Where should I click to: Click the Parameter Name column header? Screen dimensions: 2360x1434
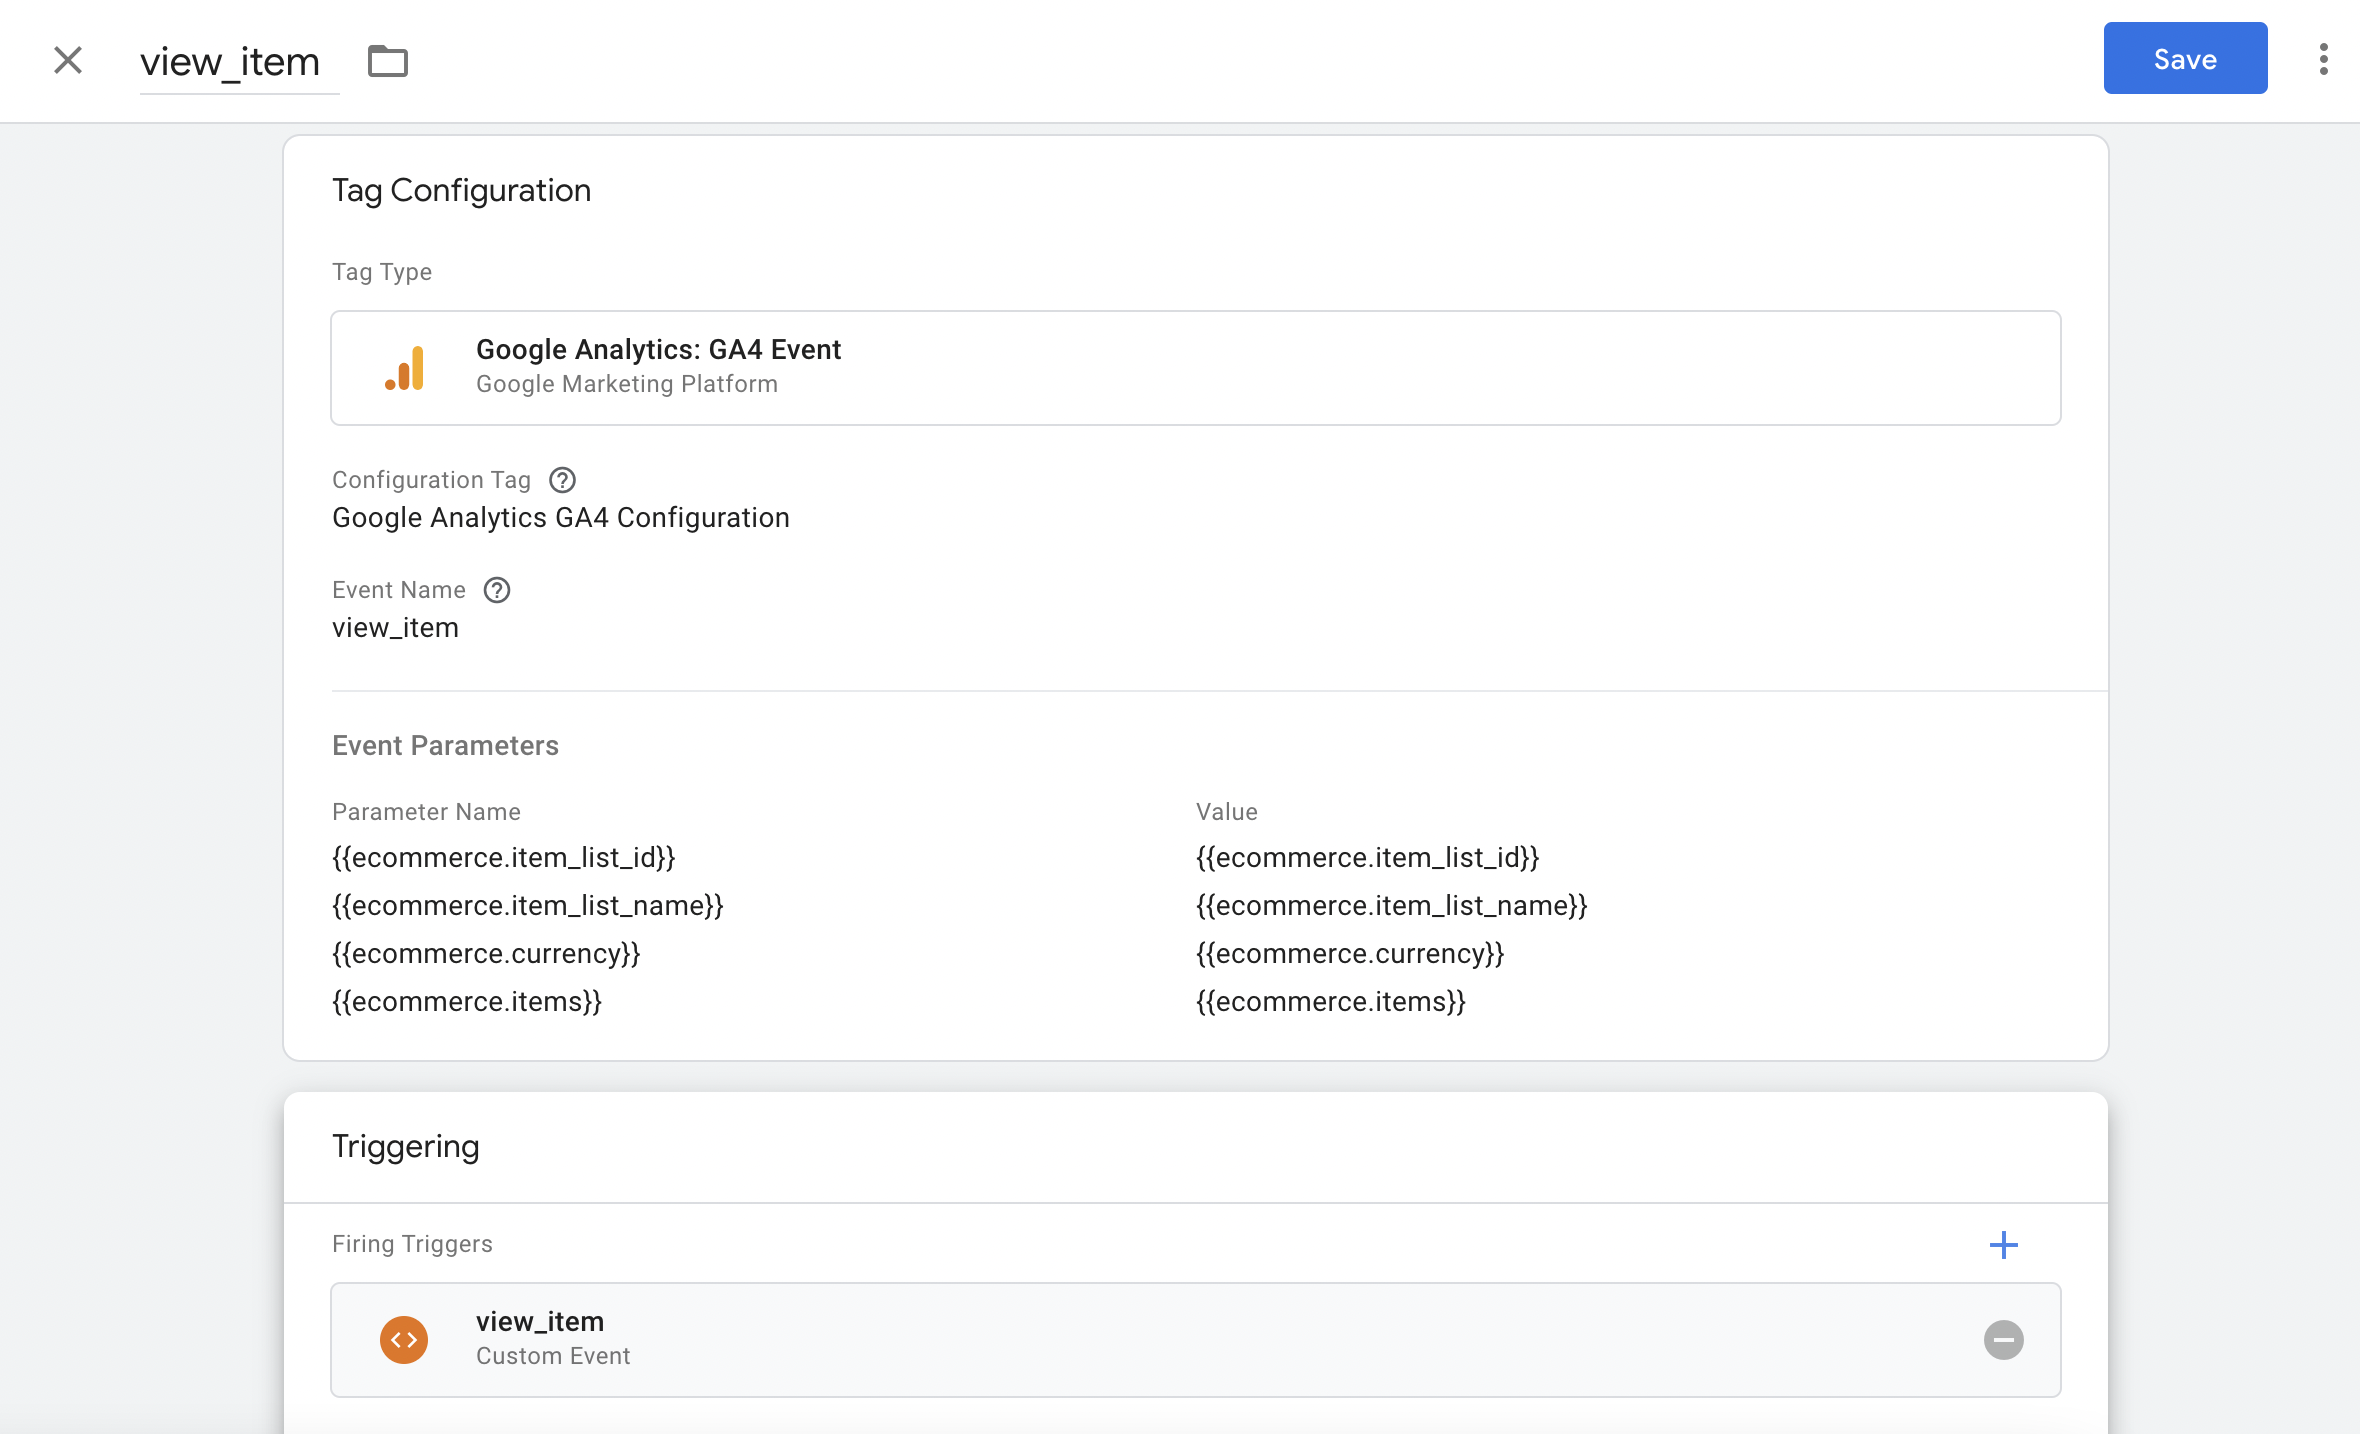coord(426,812)
